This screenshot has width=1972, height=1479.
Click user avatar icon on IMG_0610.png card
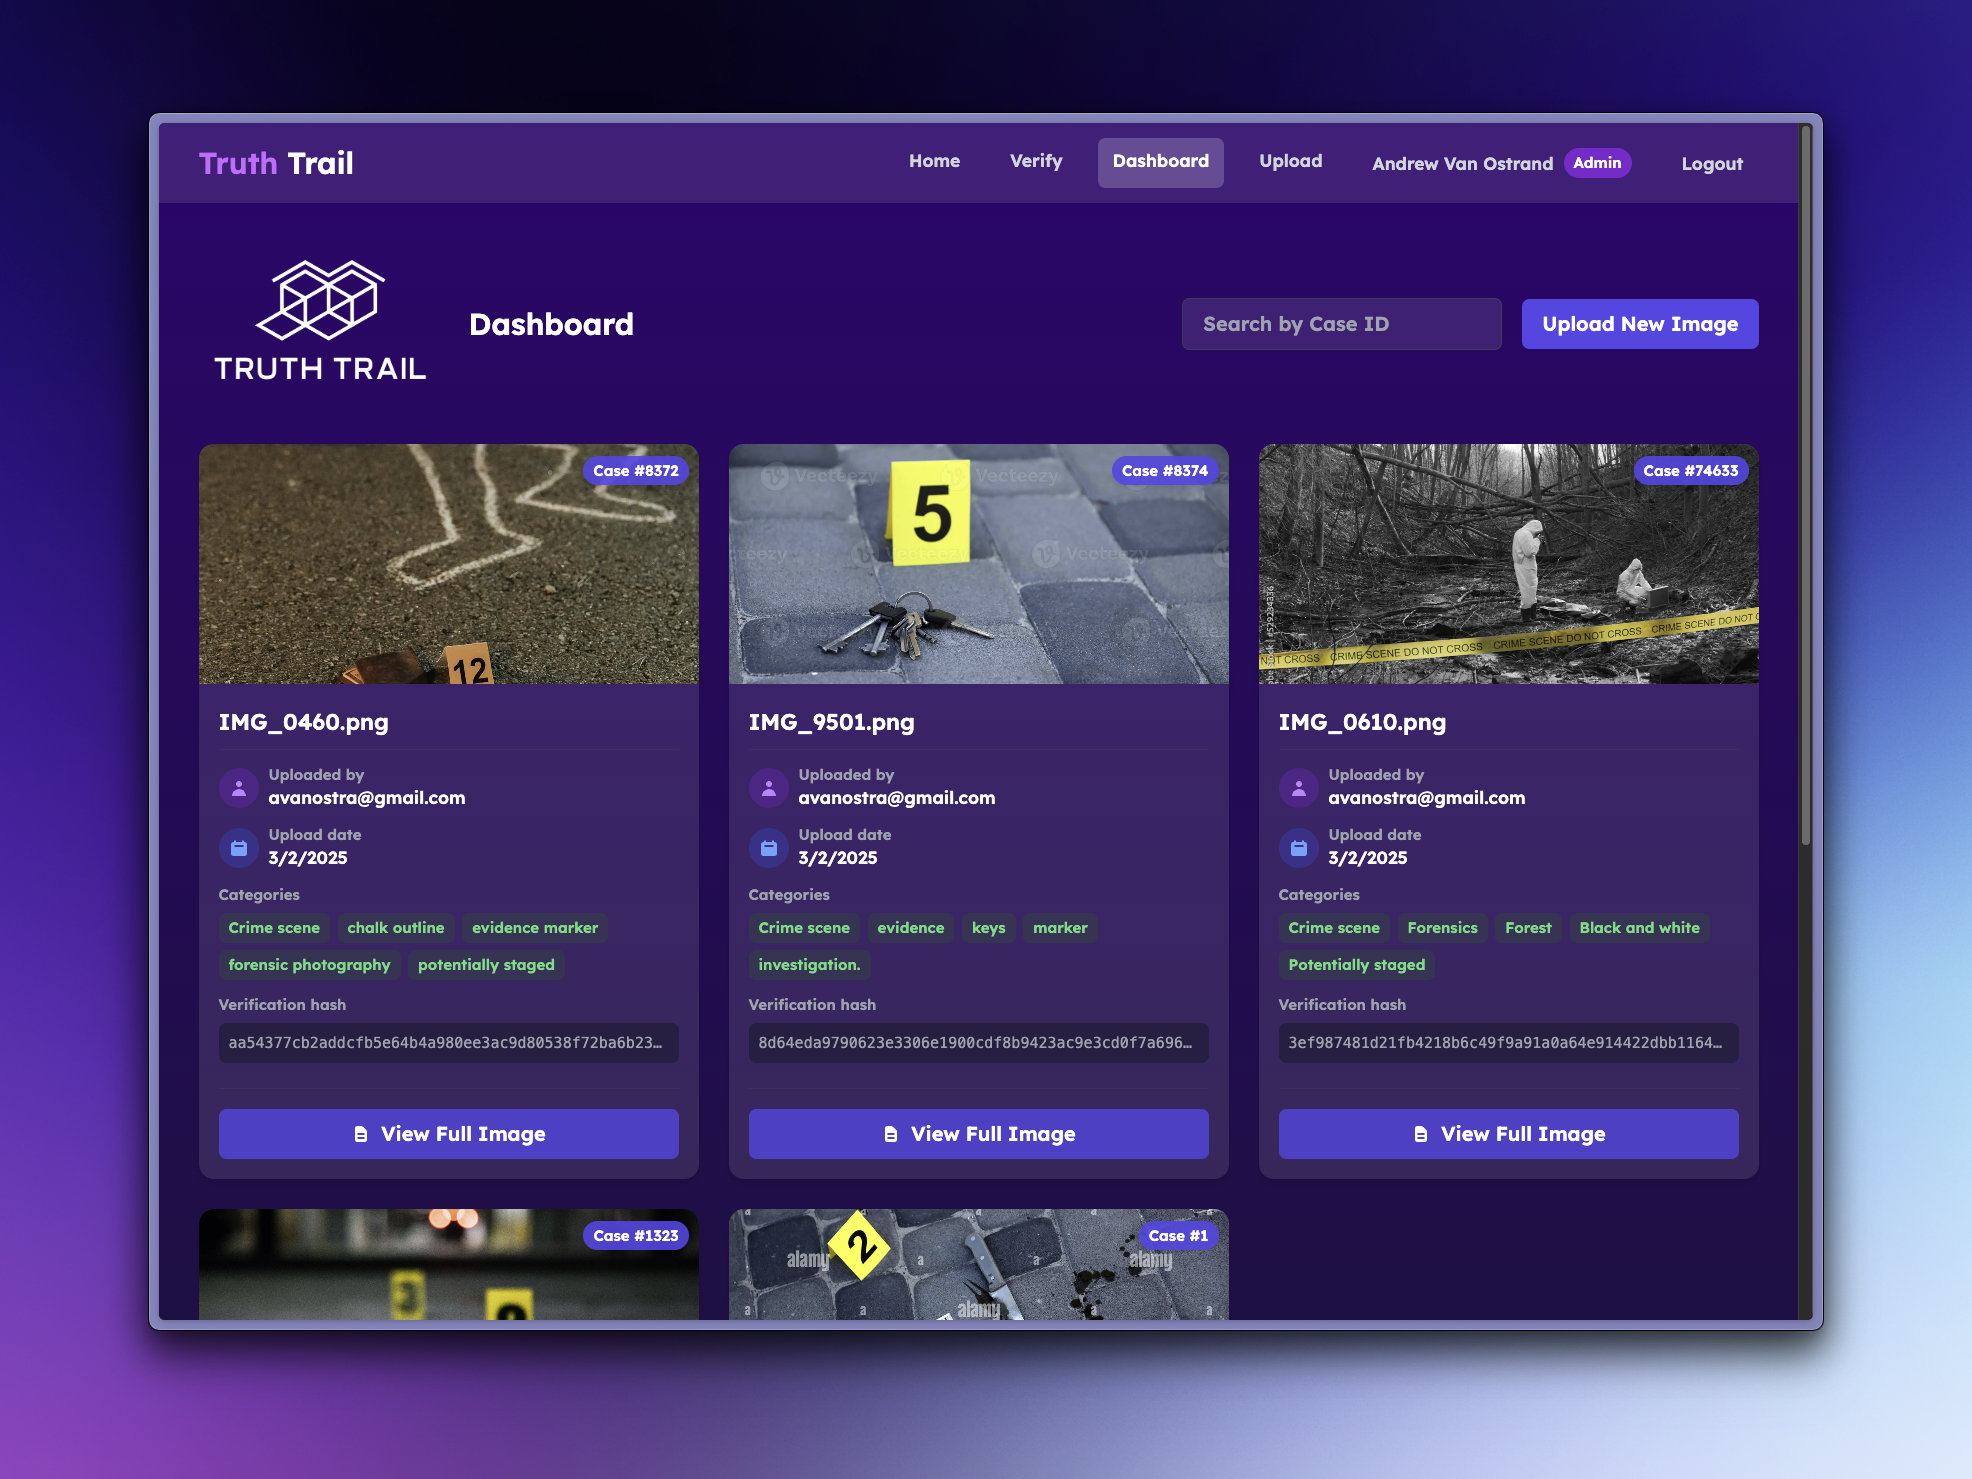pyautogui.click(x=1299, y=788)
